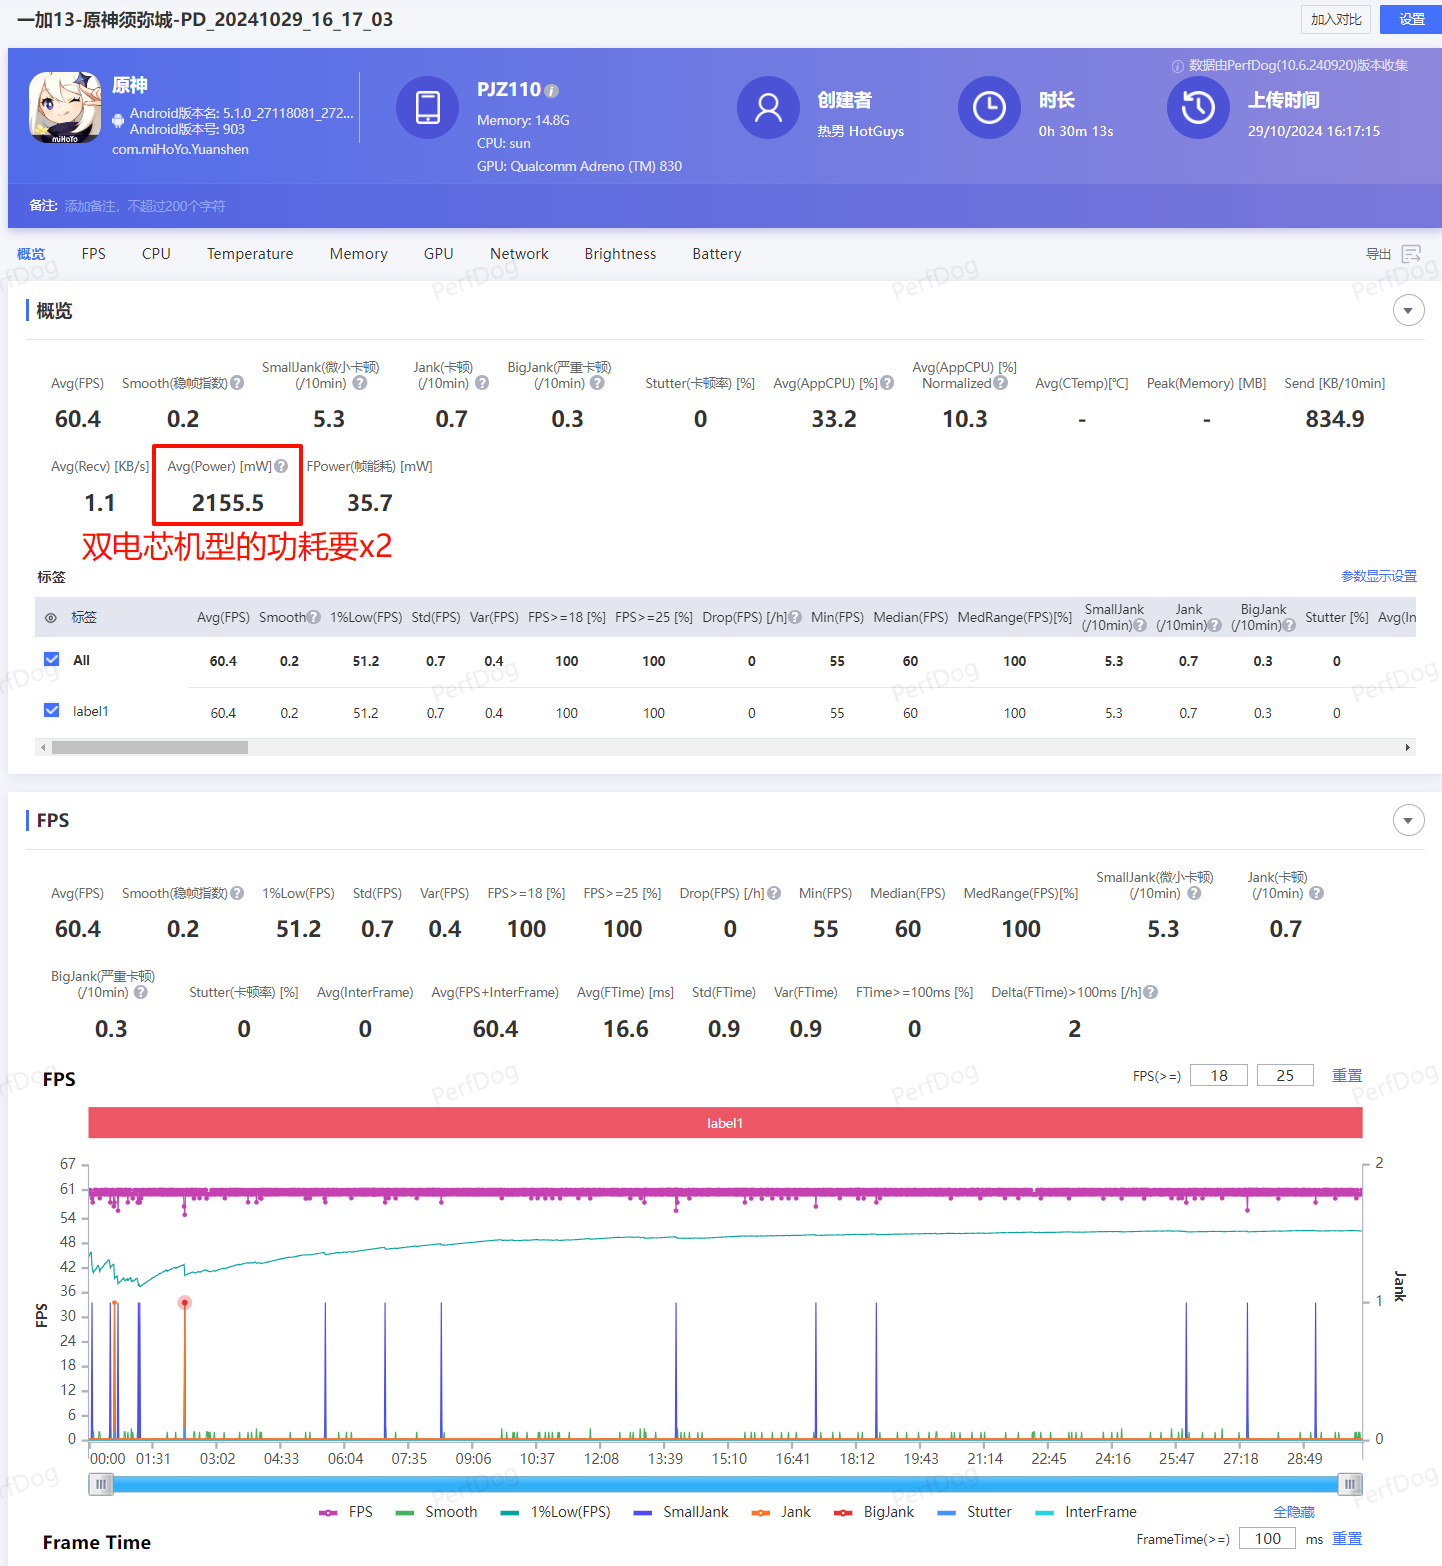Click help icon beside Drop(FPS) in FPS panel
This screenshot has width=1442, height=1566.
tap(774, 894)
